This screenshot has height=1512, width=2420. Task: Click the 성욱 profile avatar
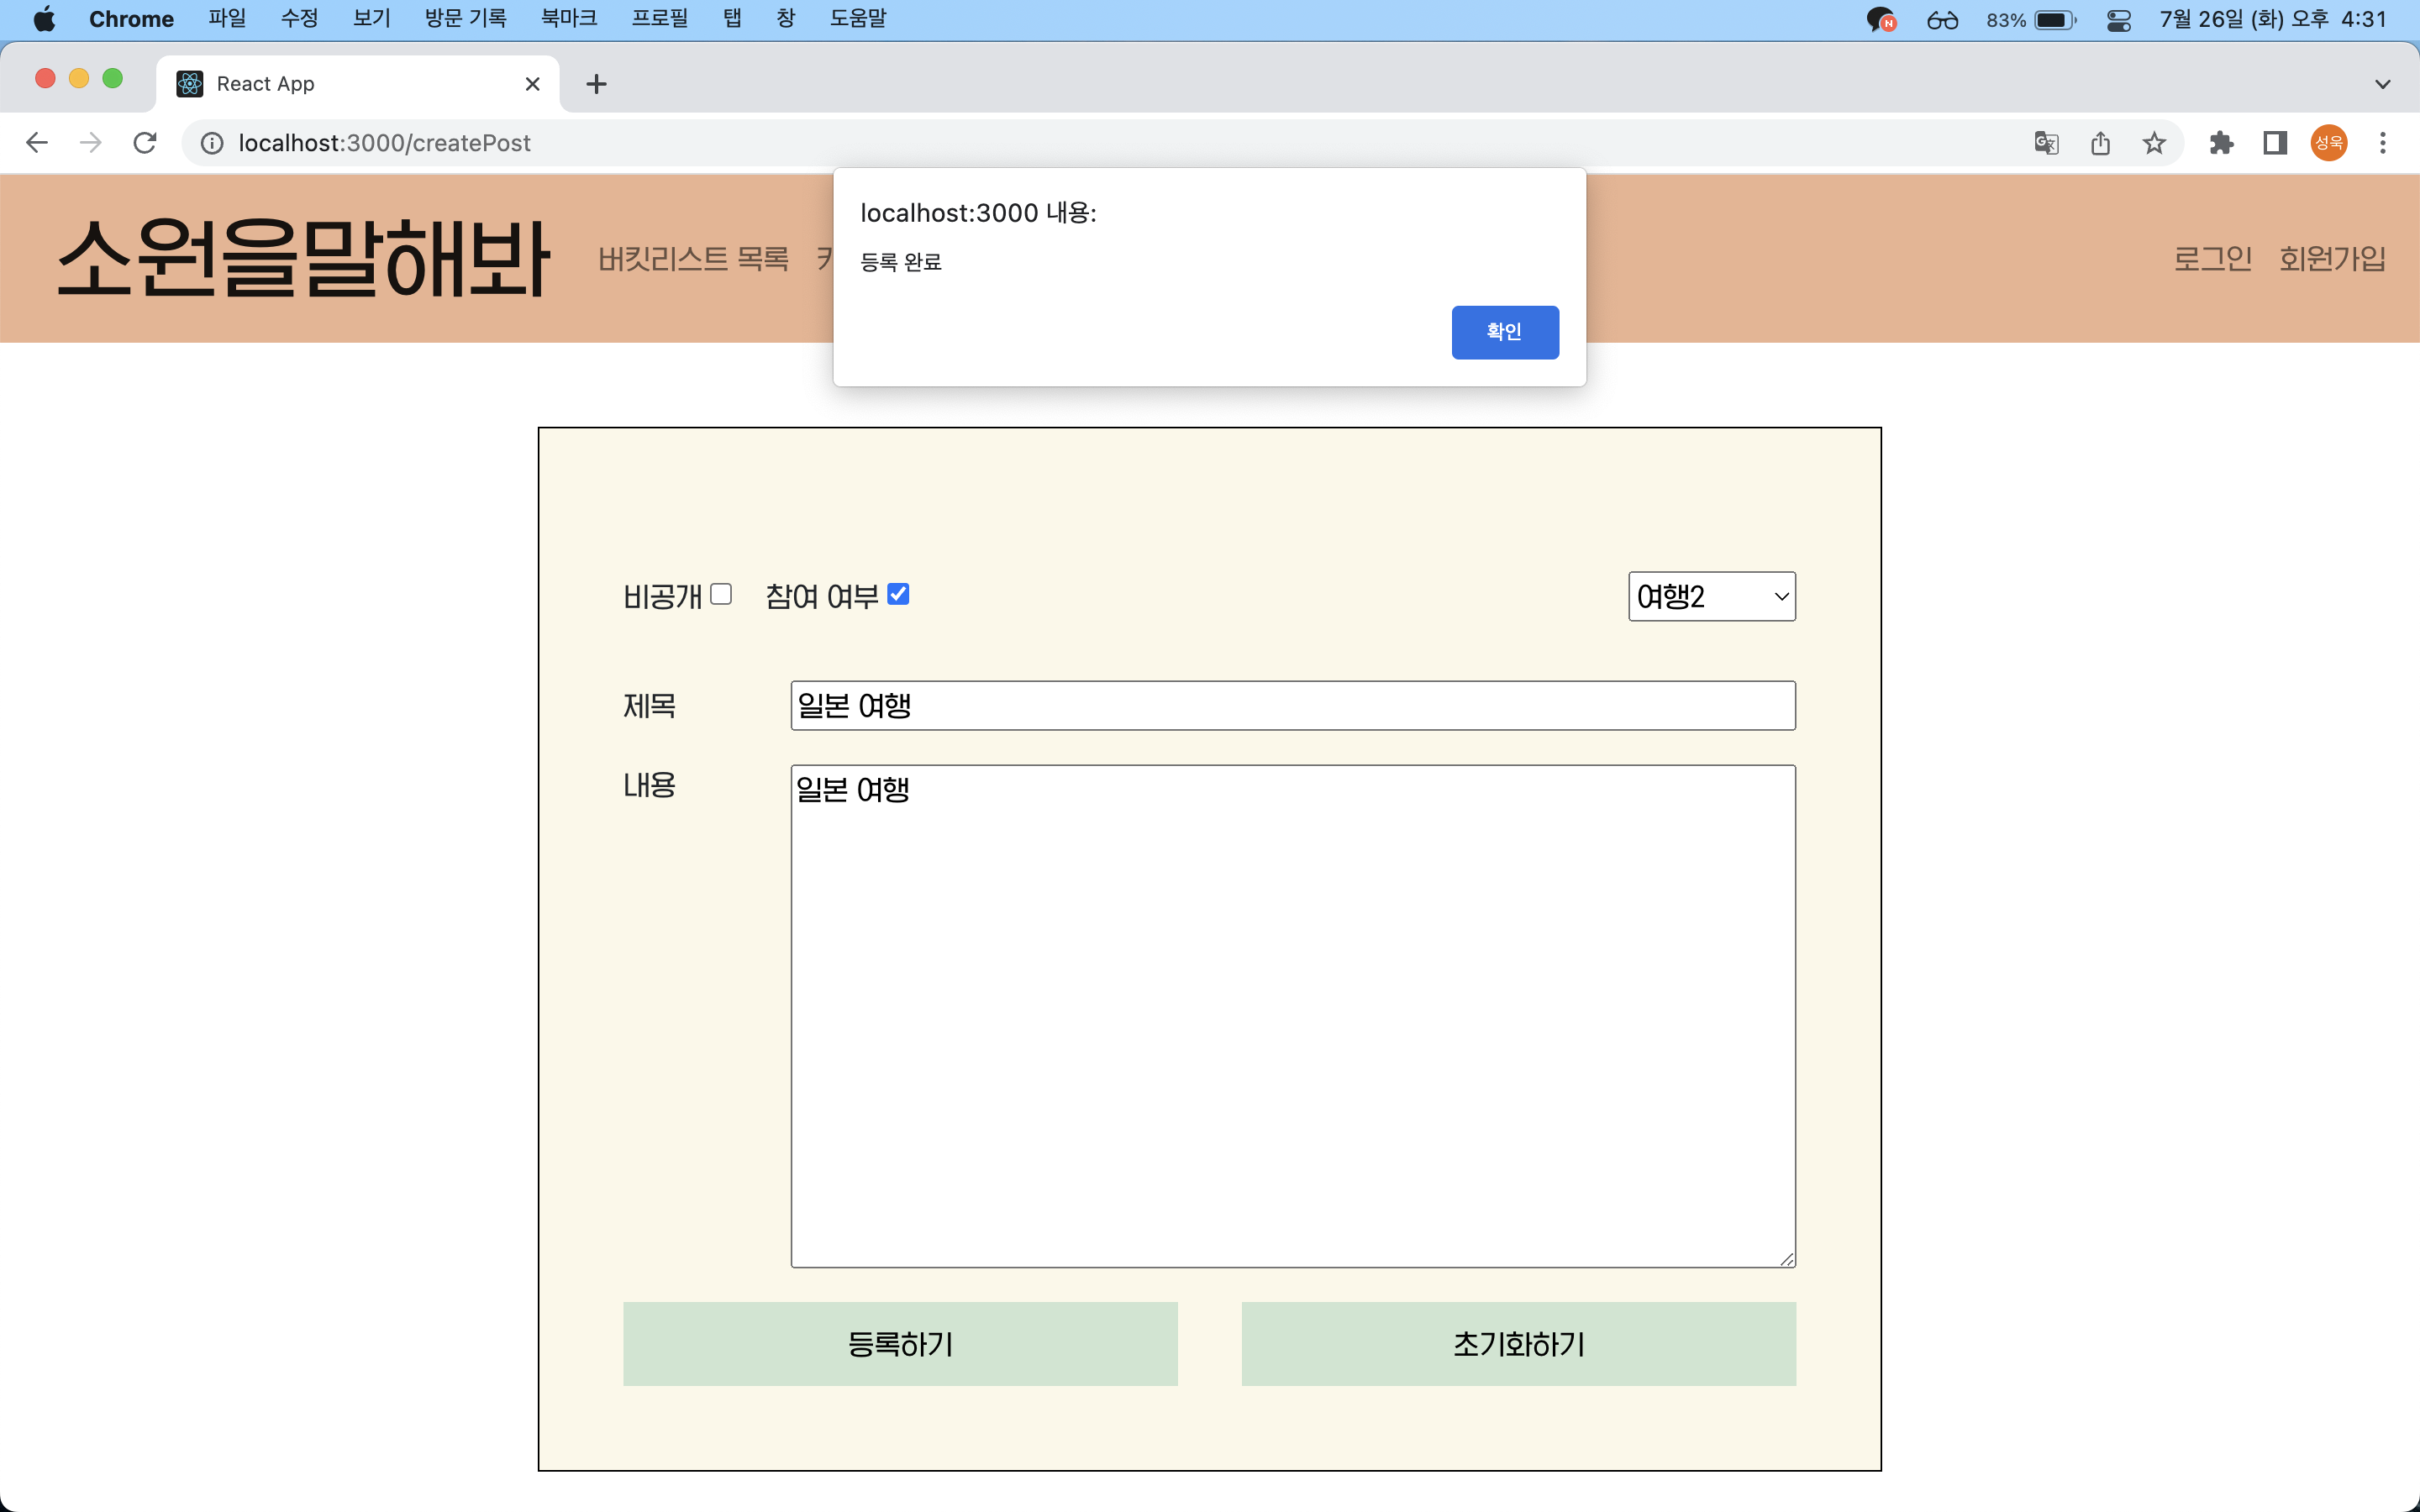2328,143
